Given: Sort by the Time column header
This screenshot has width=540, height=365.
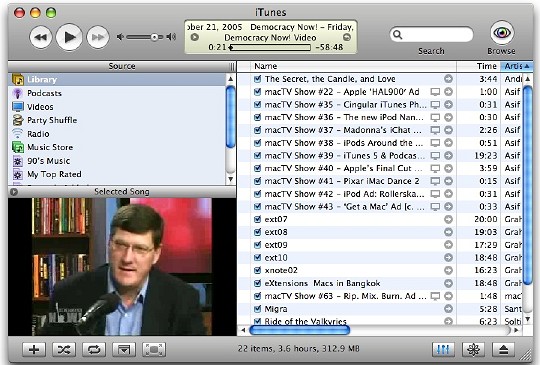Looking at the screenshot, I should tap(478, 66).
